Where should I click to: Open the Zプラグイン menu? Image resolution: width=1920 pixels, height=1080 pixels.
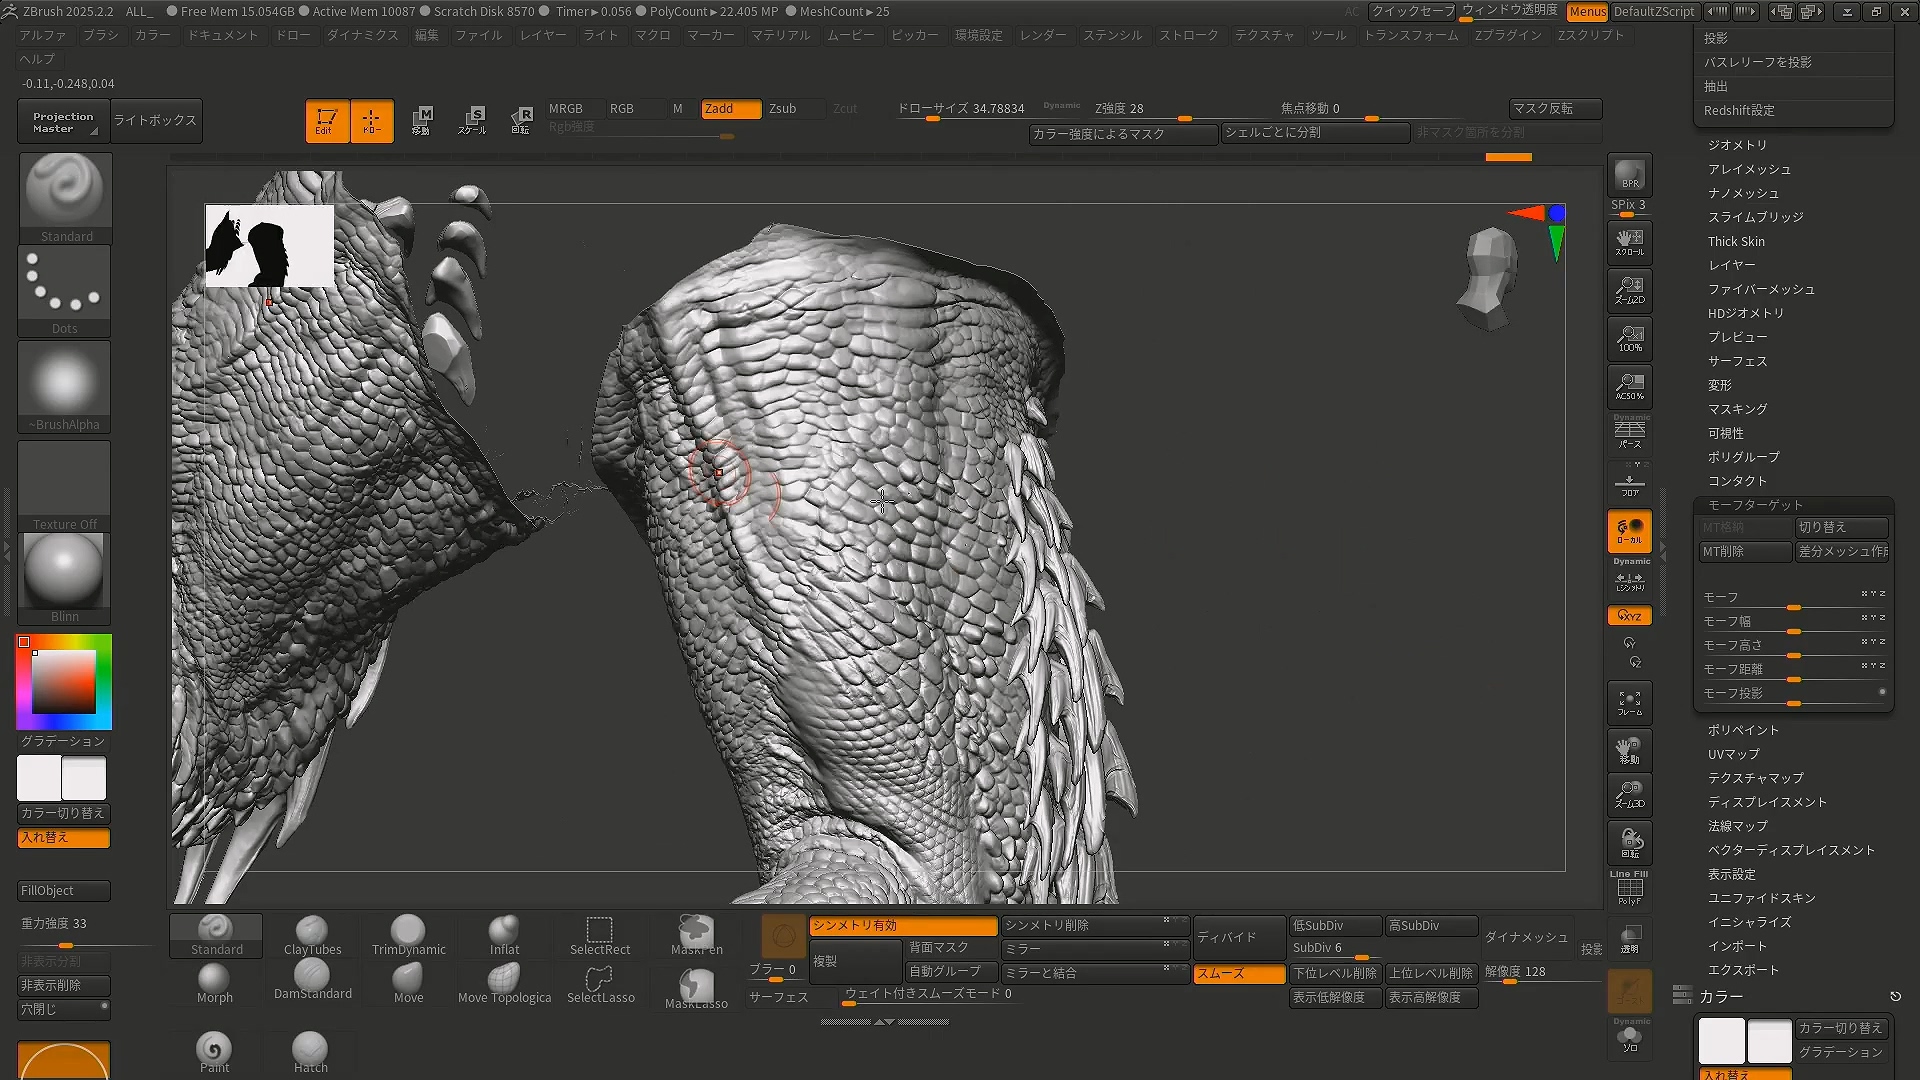[1508, 35]
